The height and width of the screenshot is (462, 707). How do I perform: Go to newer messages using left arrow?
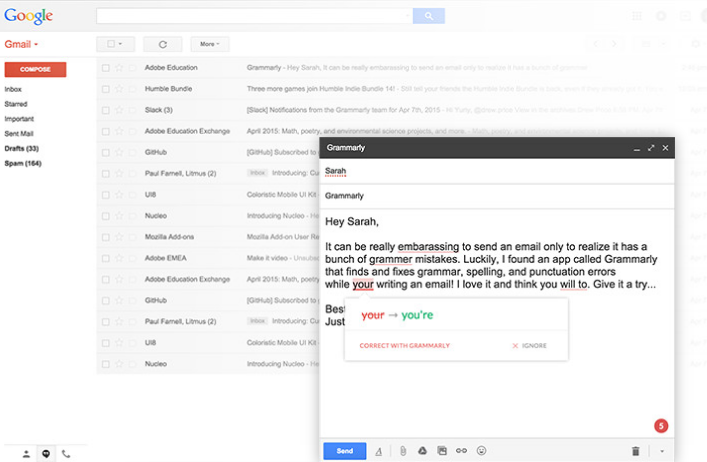tap(596, 44)
